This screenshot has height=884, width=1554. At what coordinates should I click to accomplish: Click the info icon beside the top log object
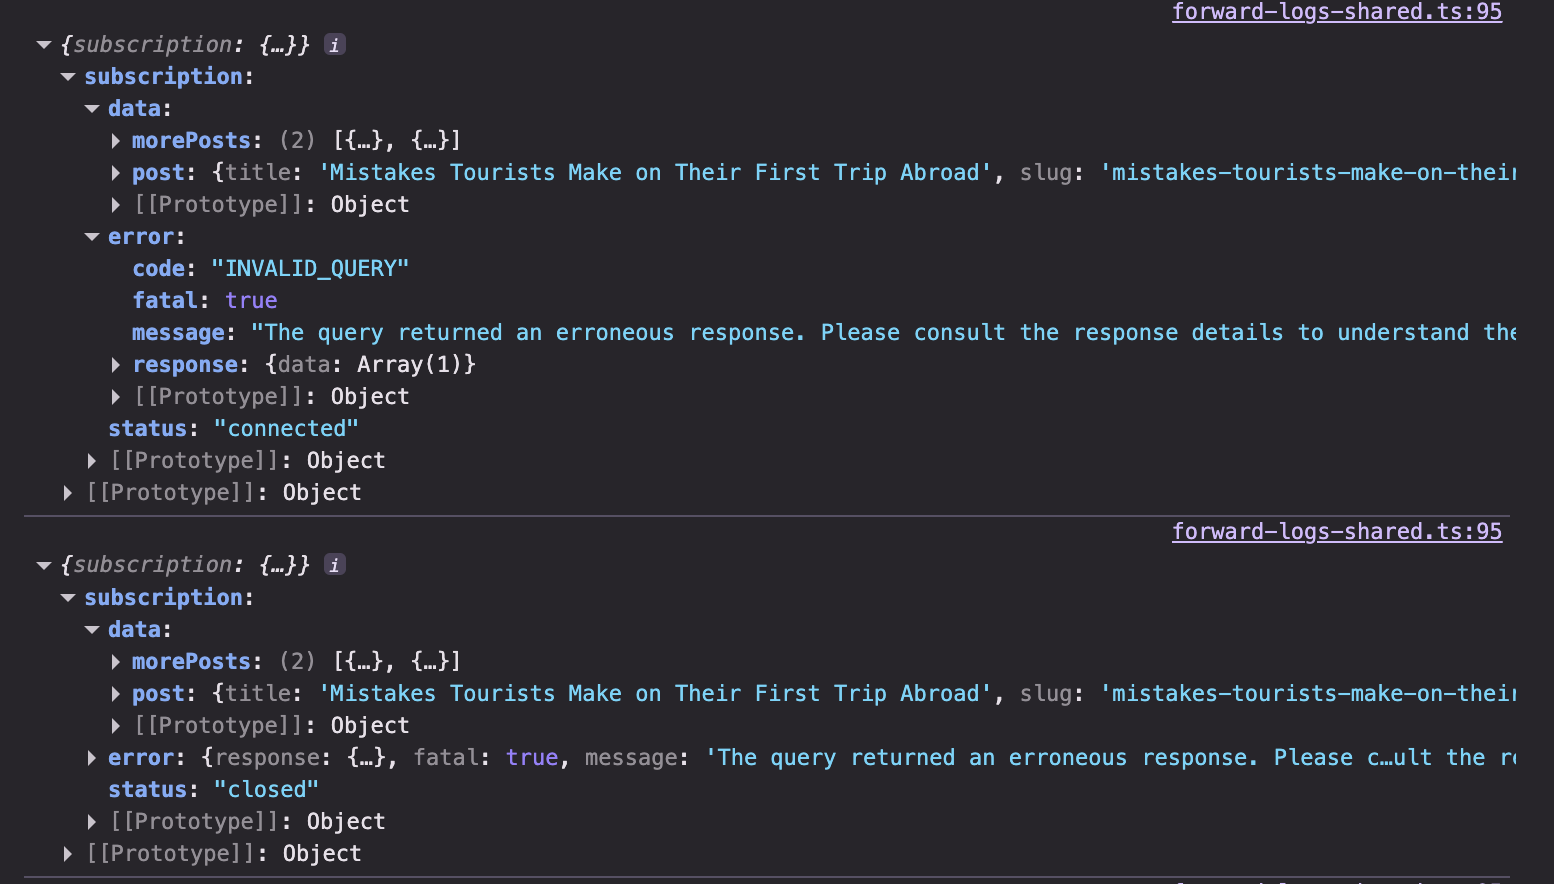[335, 45]
